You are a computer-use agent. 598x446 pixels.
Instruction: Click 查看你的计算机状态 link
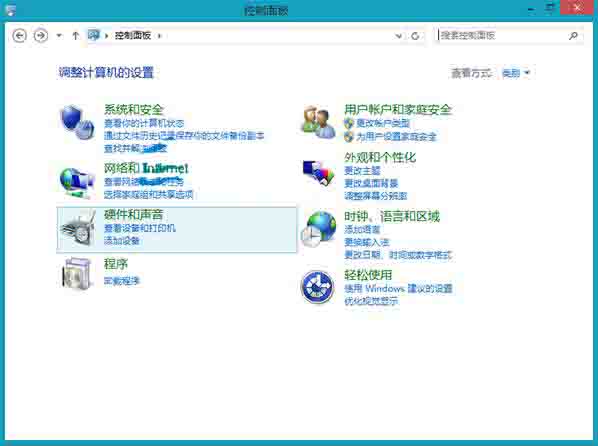pyautogui.click(x=144, y=123)
